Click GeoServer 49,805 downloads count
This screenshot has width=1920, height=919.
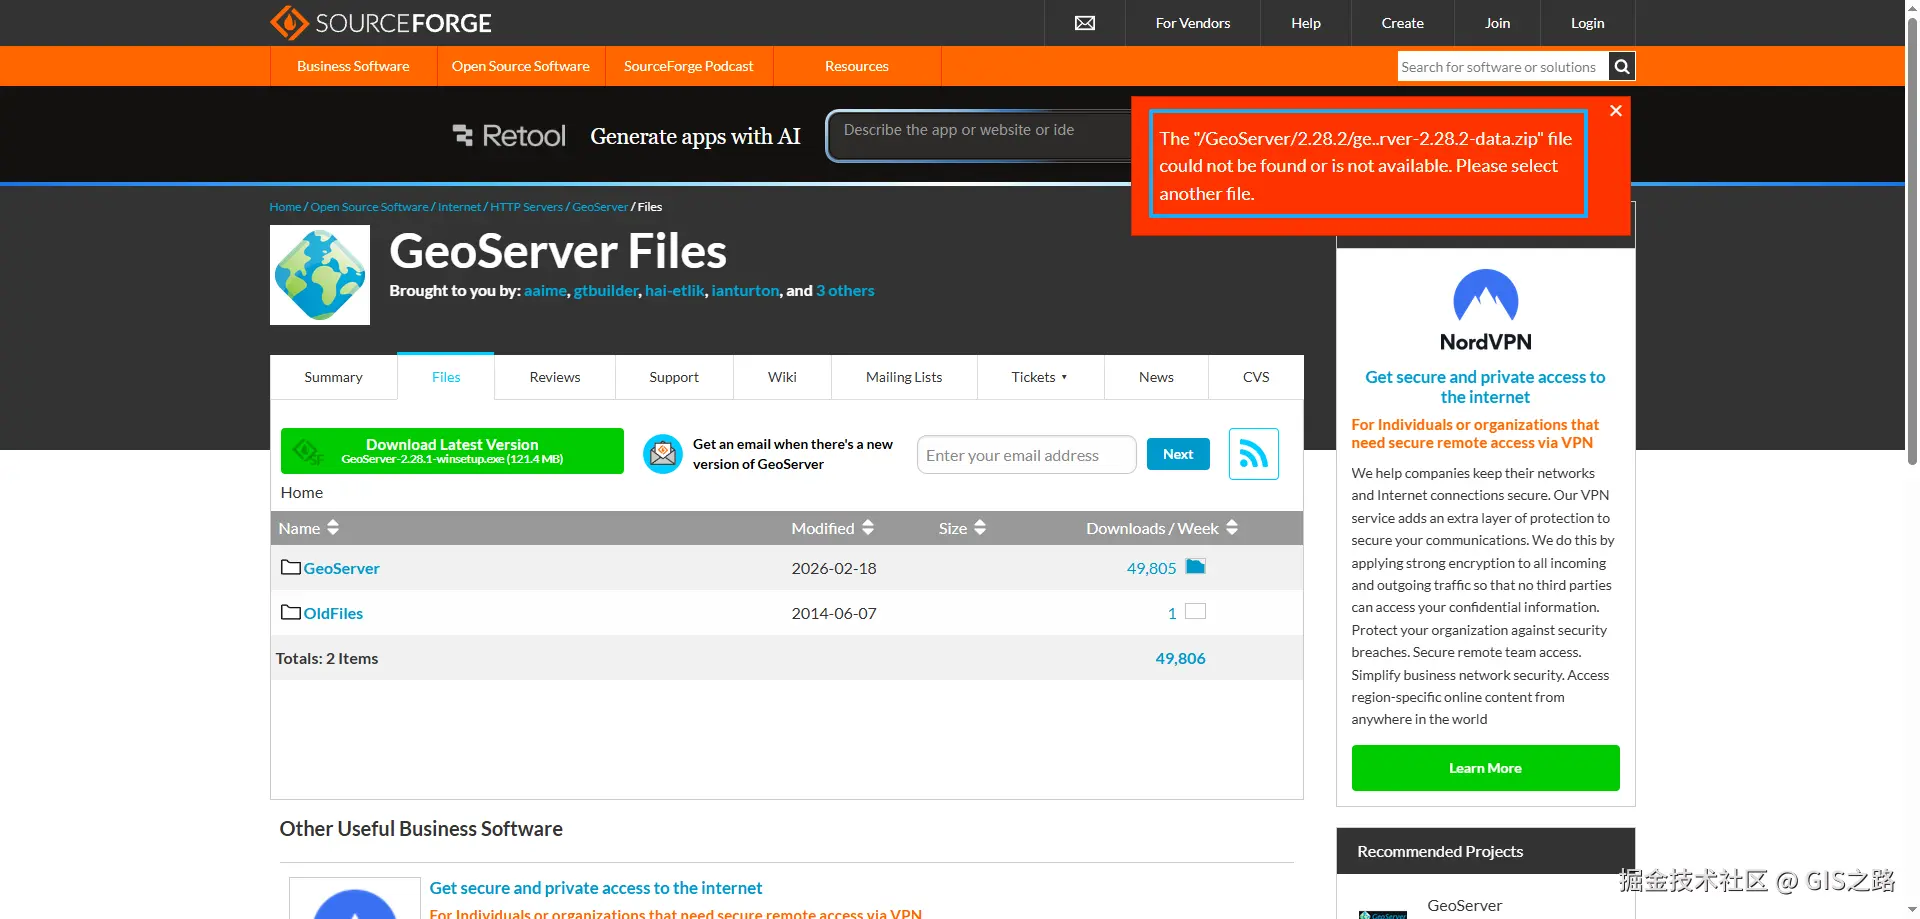(x=1151, y=568)
